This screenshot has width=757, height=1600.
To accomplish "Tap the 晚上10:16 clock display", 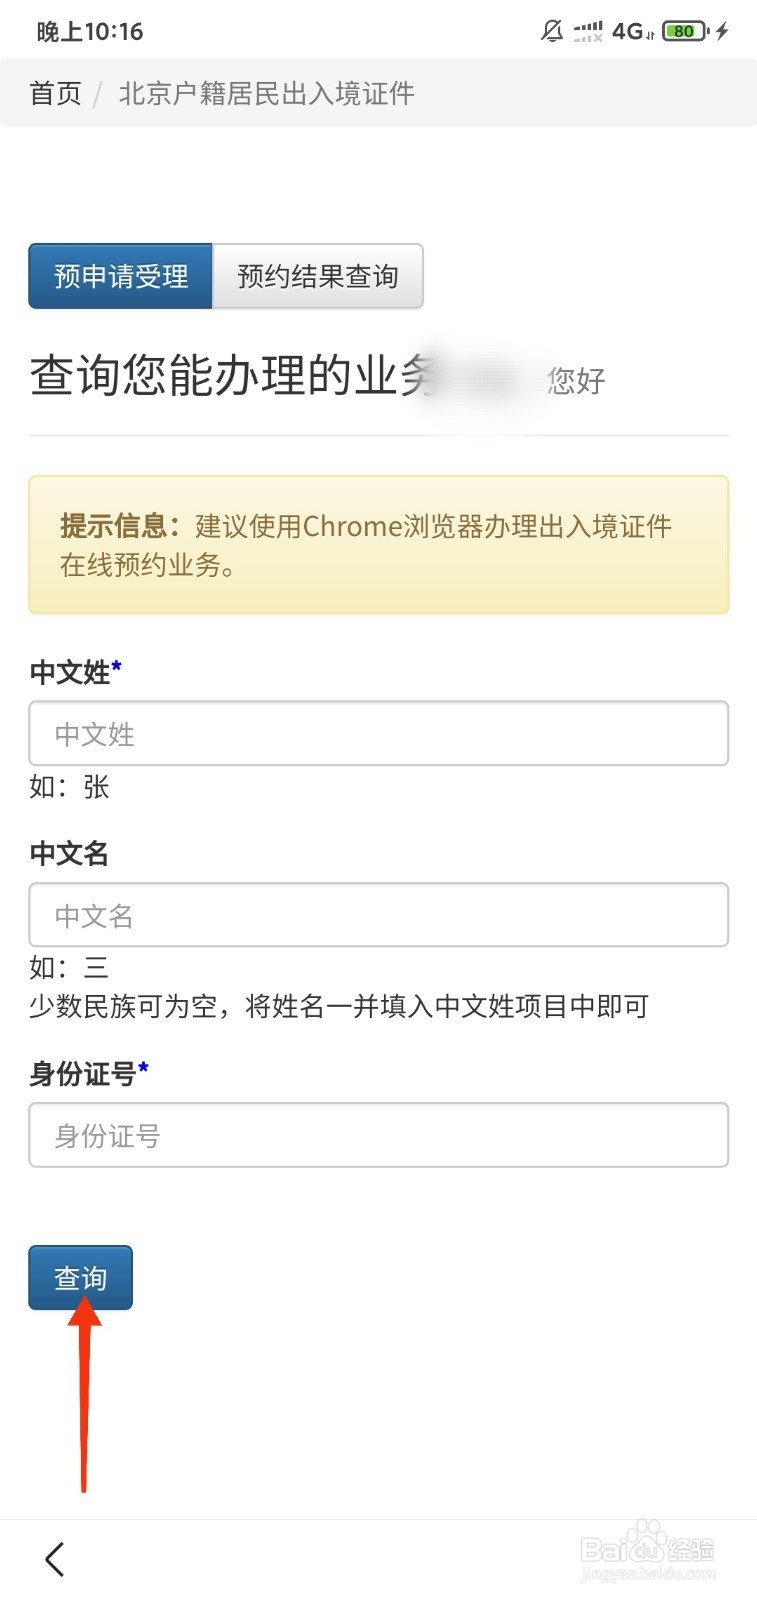I will pos(90,32).
